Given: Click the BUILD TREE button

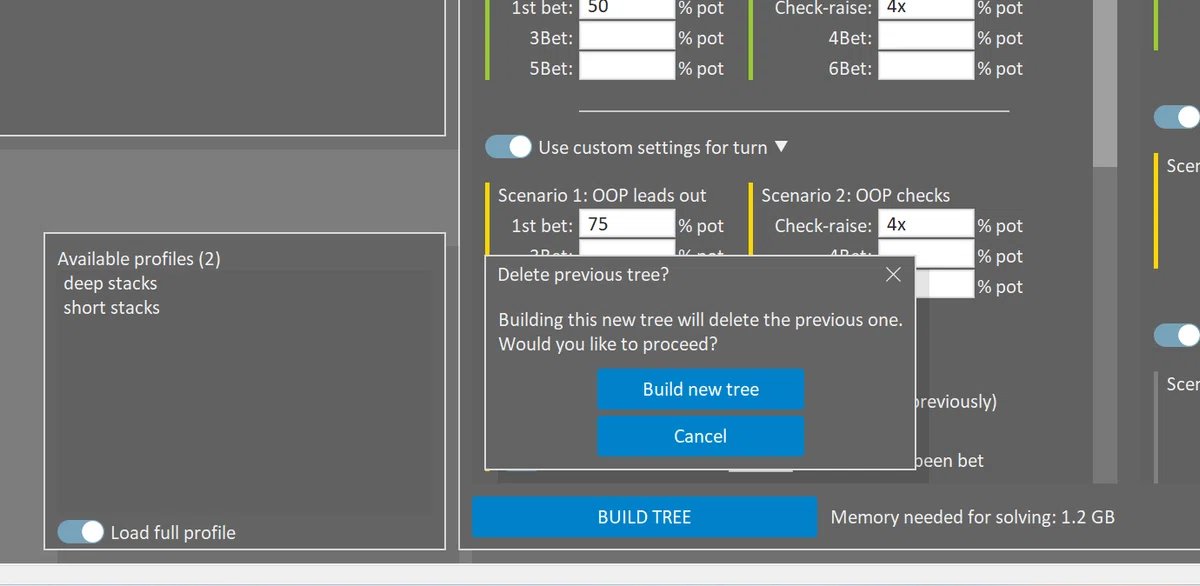Looking at the screenshot, I should click(x=644, y=517).
